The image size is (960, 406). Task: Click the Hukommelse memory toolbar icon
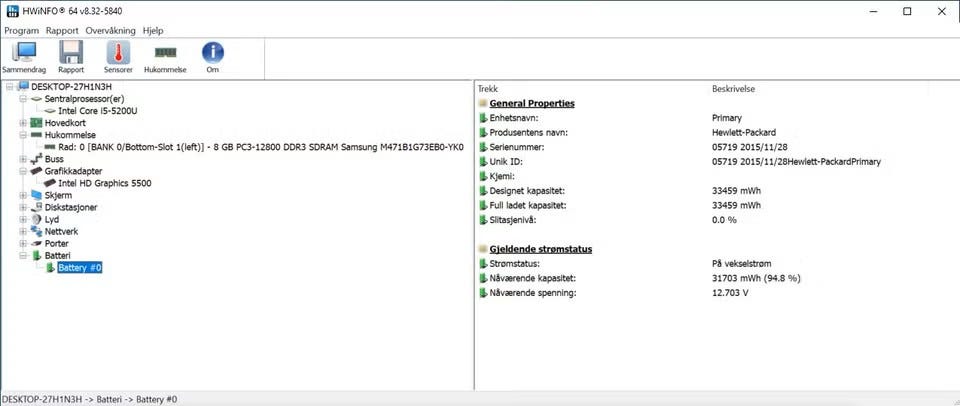pos(165,53)
